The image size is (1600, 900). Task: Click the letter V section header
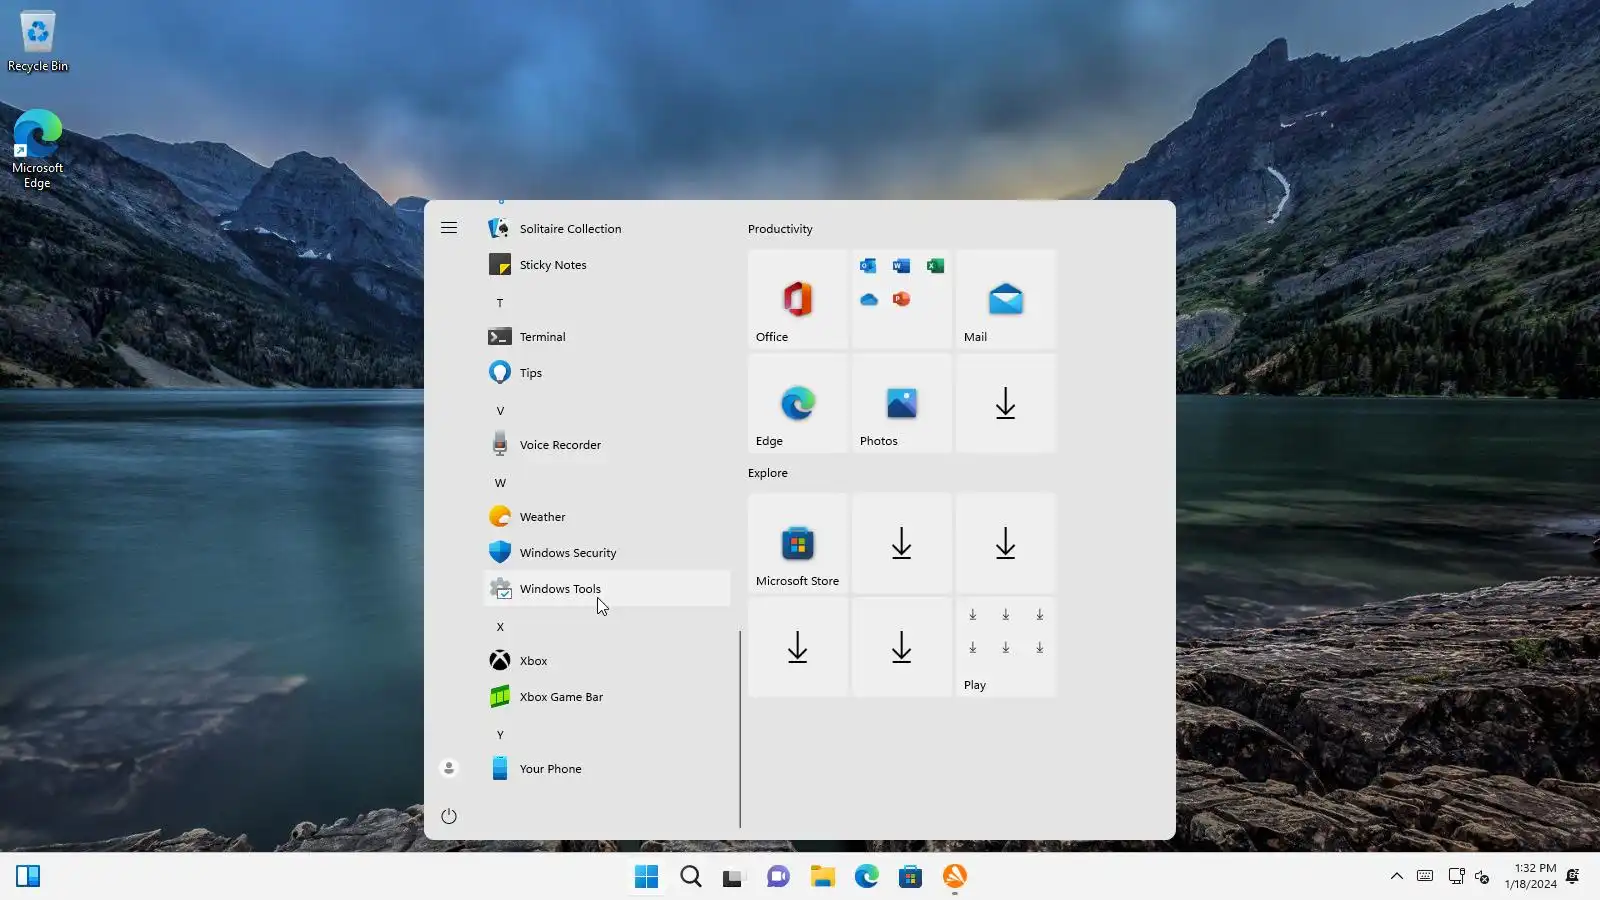click(x=500, y=411)
